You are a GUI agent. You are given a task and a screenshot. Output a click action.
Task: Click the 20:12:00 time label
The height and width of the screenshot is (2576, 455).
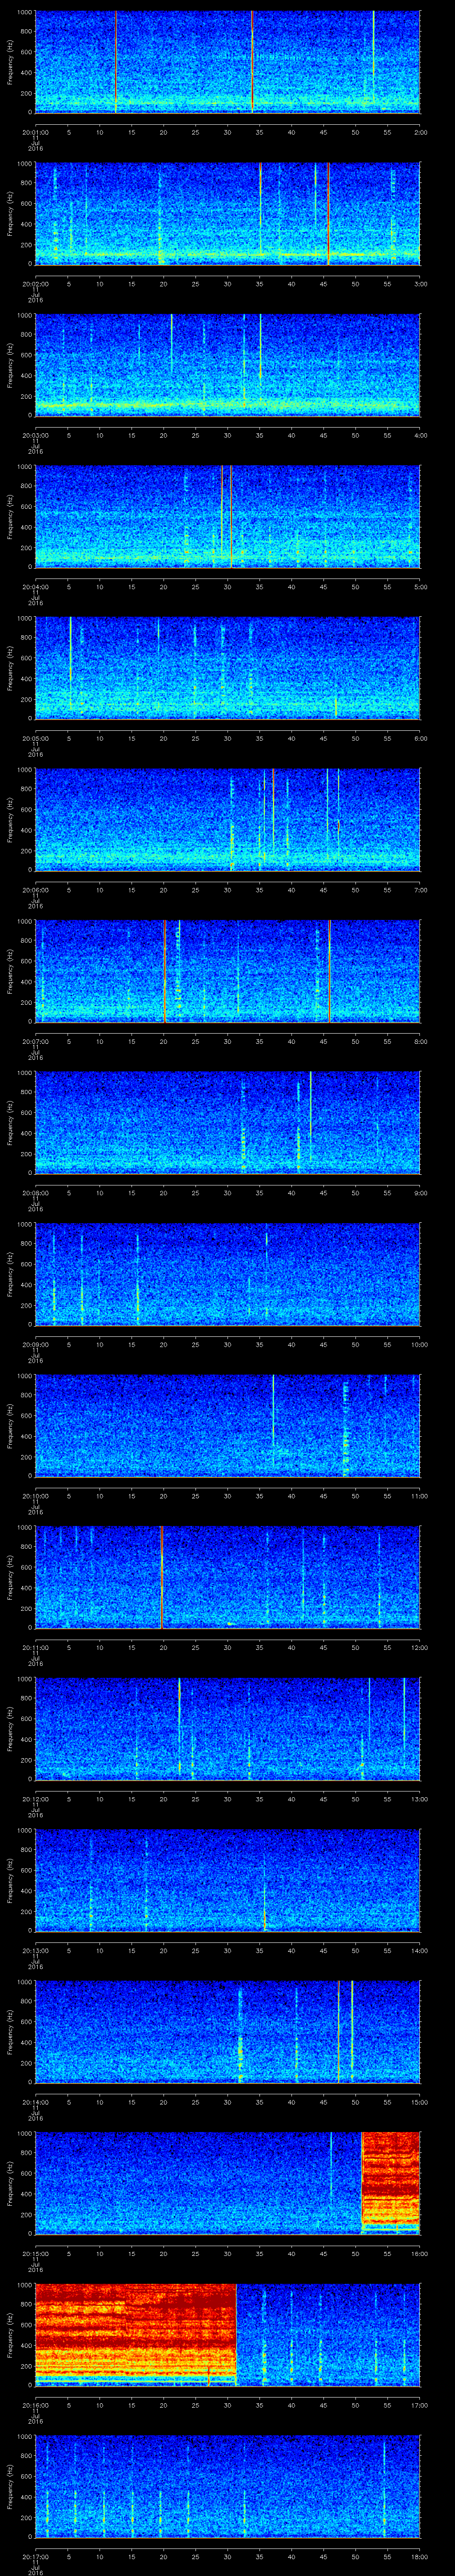(35, 1798)
